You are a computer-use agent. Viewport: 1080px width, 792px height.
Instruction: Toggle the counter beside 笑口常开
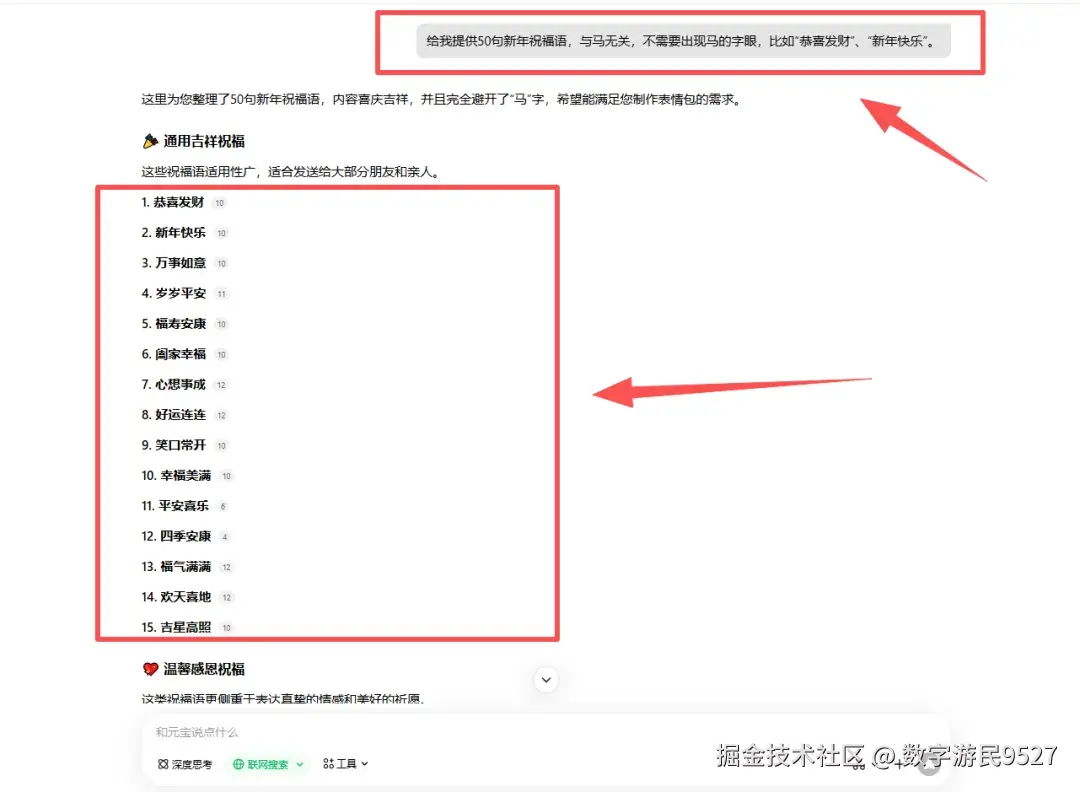pos(219,445)
